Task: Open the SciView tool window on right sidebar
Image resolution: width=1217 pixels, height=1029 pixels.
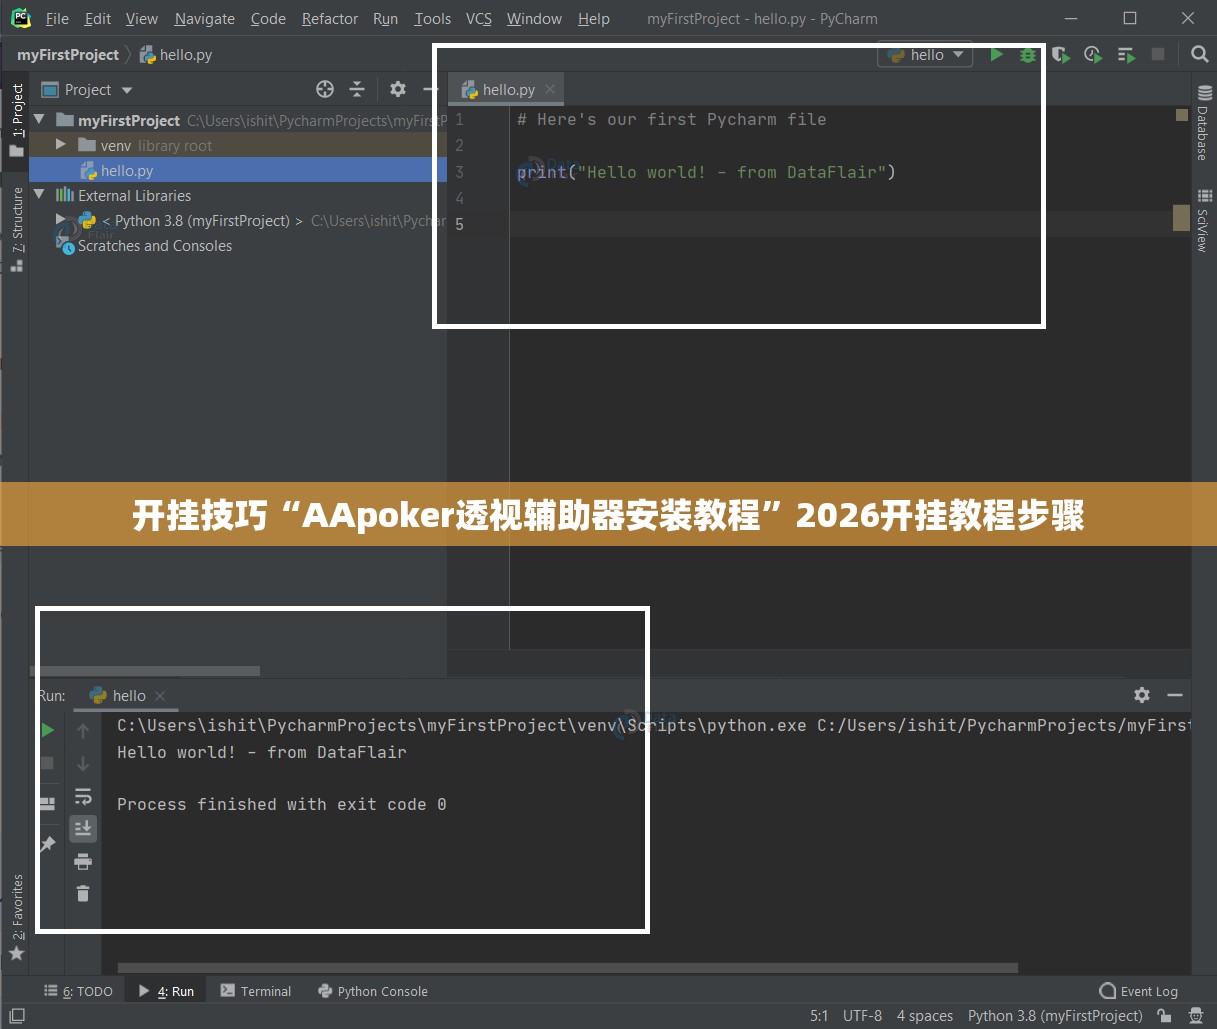Action: [1203, 220]
